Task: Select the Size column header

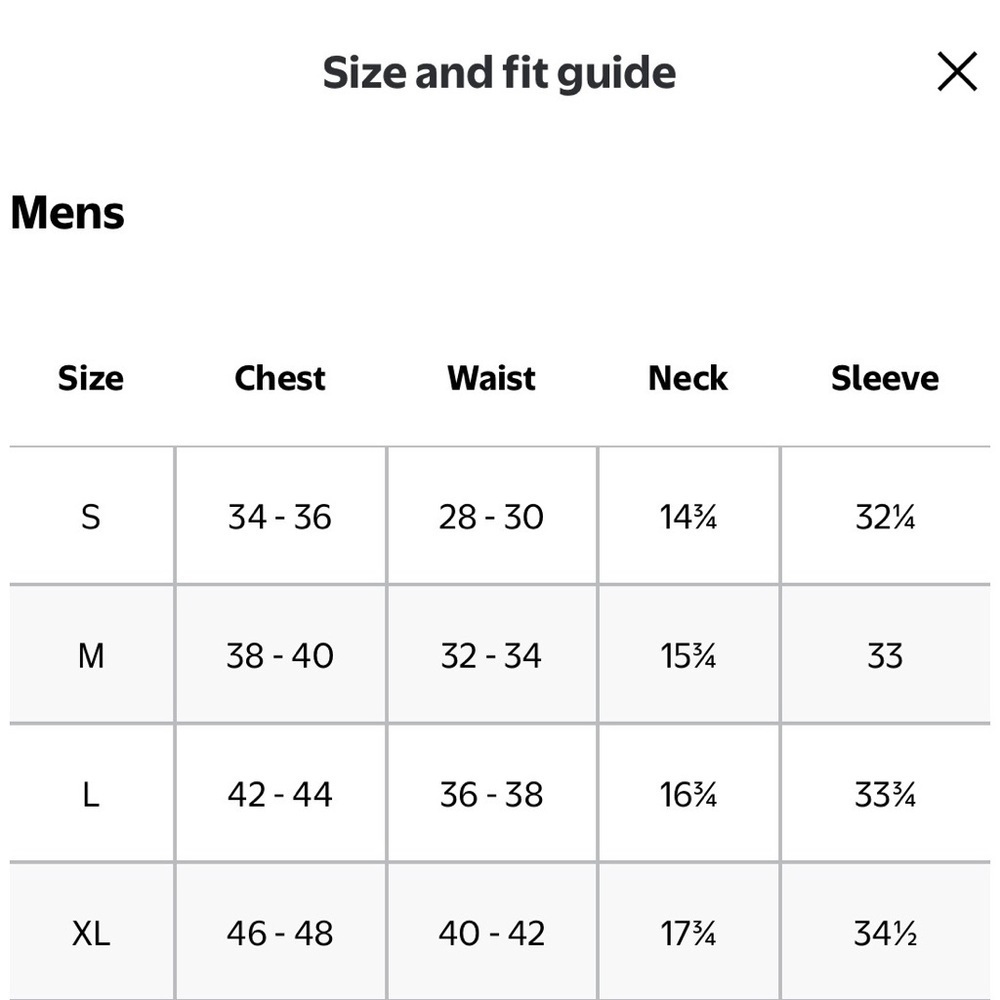Action: [x=91, y=378]
